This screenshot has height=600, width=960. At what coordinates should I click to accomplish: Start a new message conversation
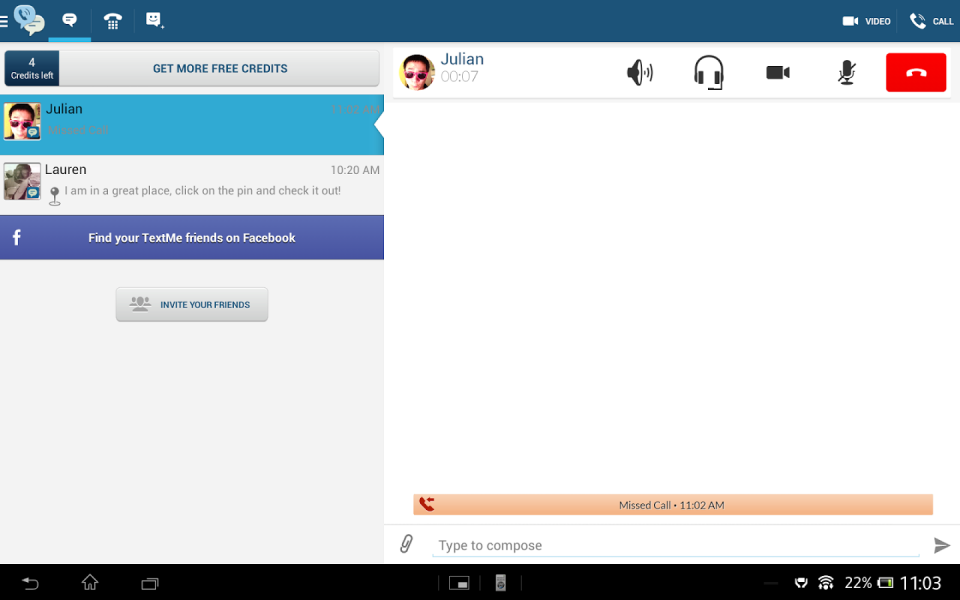(154, 21)
